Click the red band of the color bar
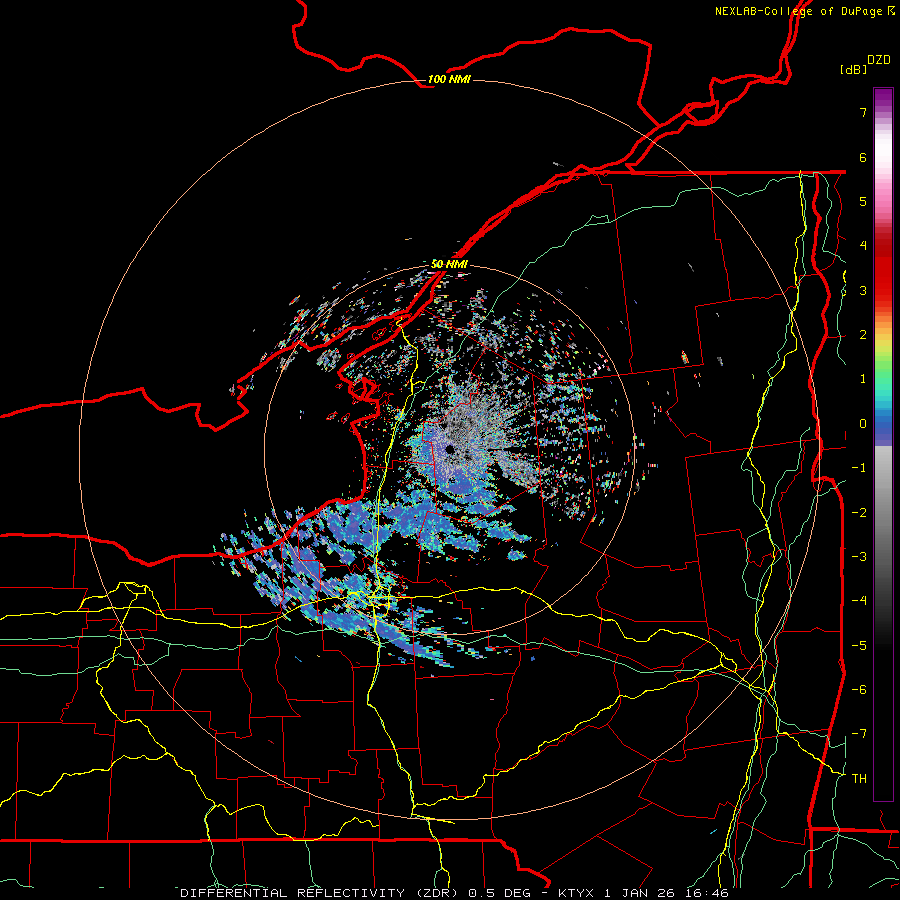This screenshot has height=900, width=900. pos(883,270)
